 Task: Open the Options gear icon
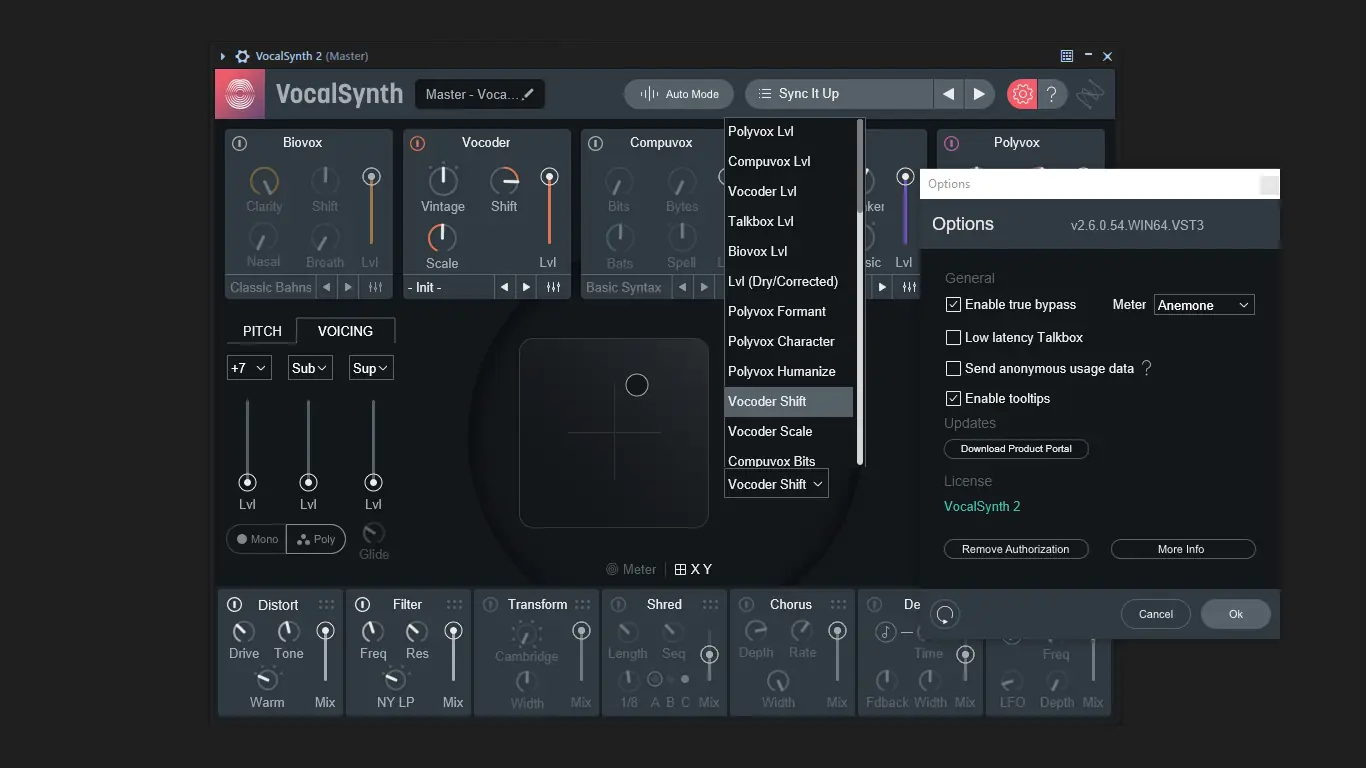pyautogui.click(x=1021, y=93)
